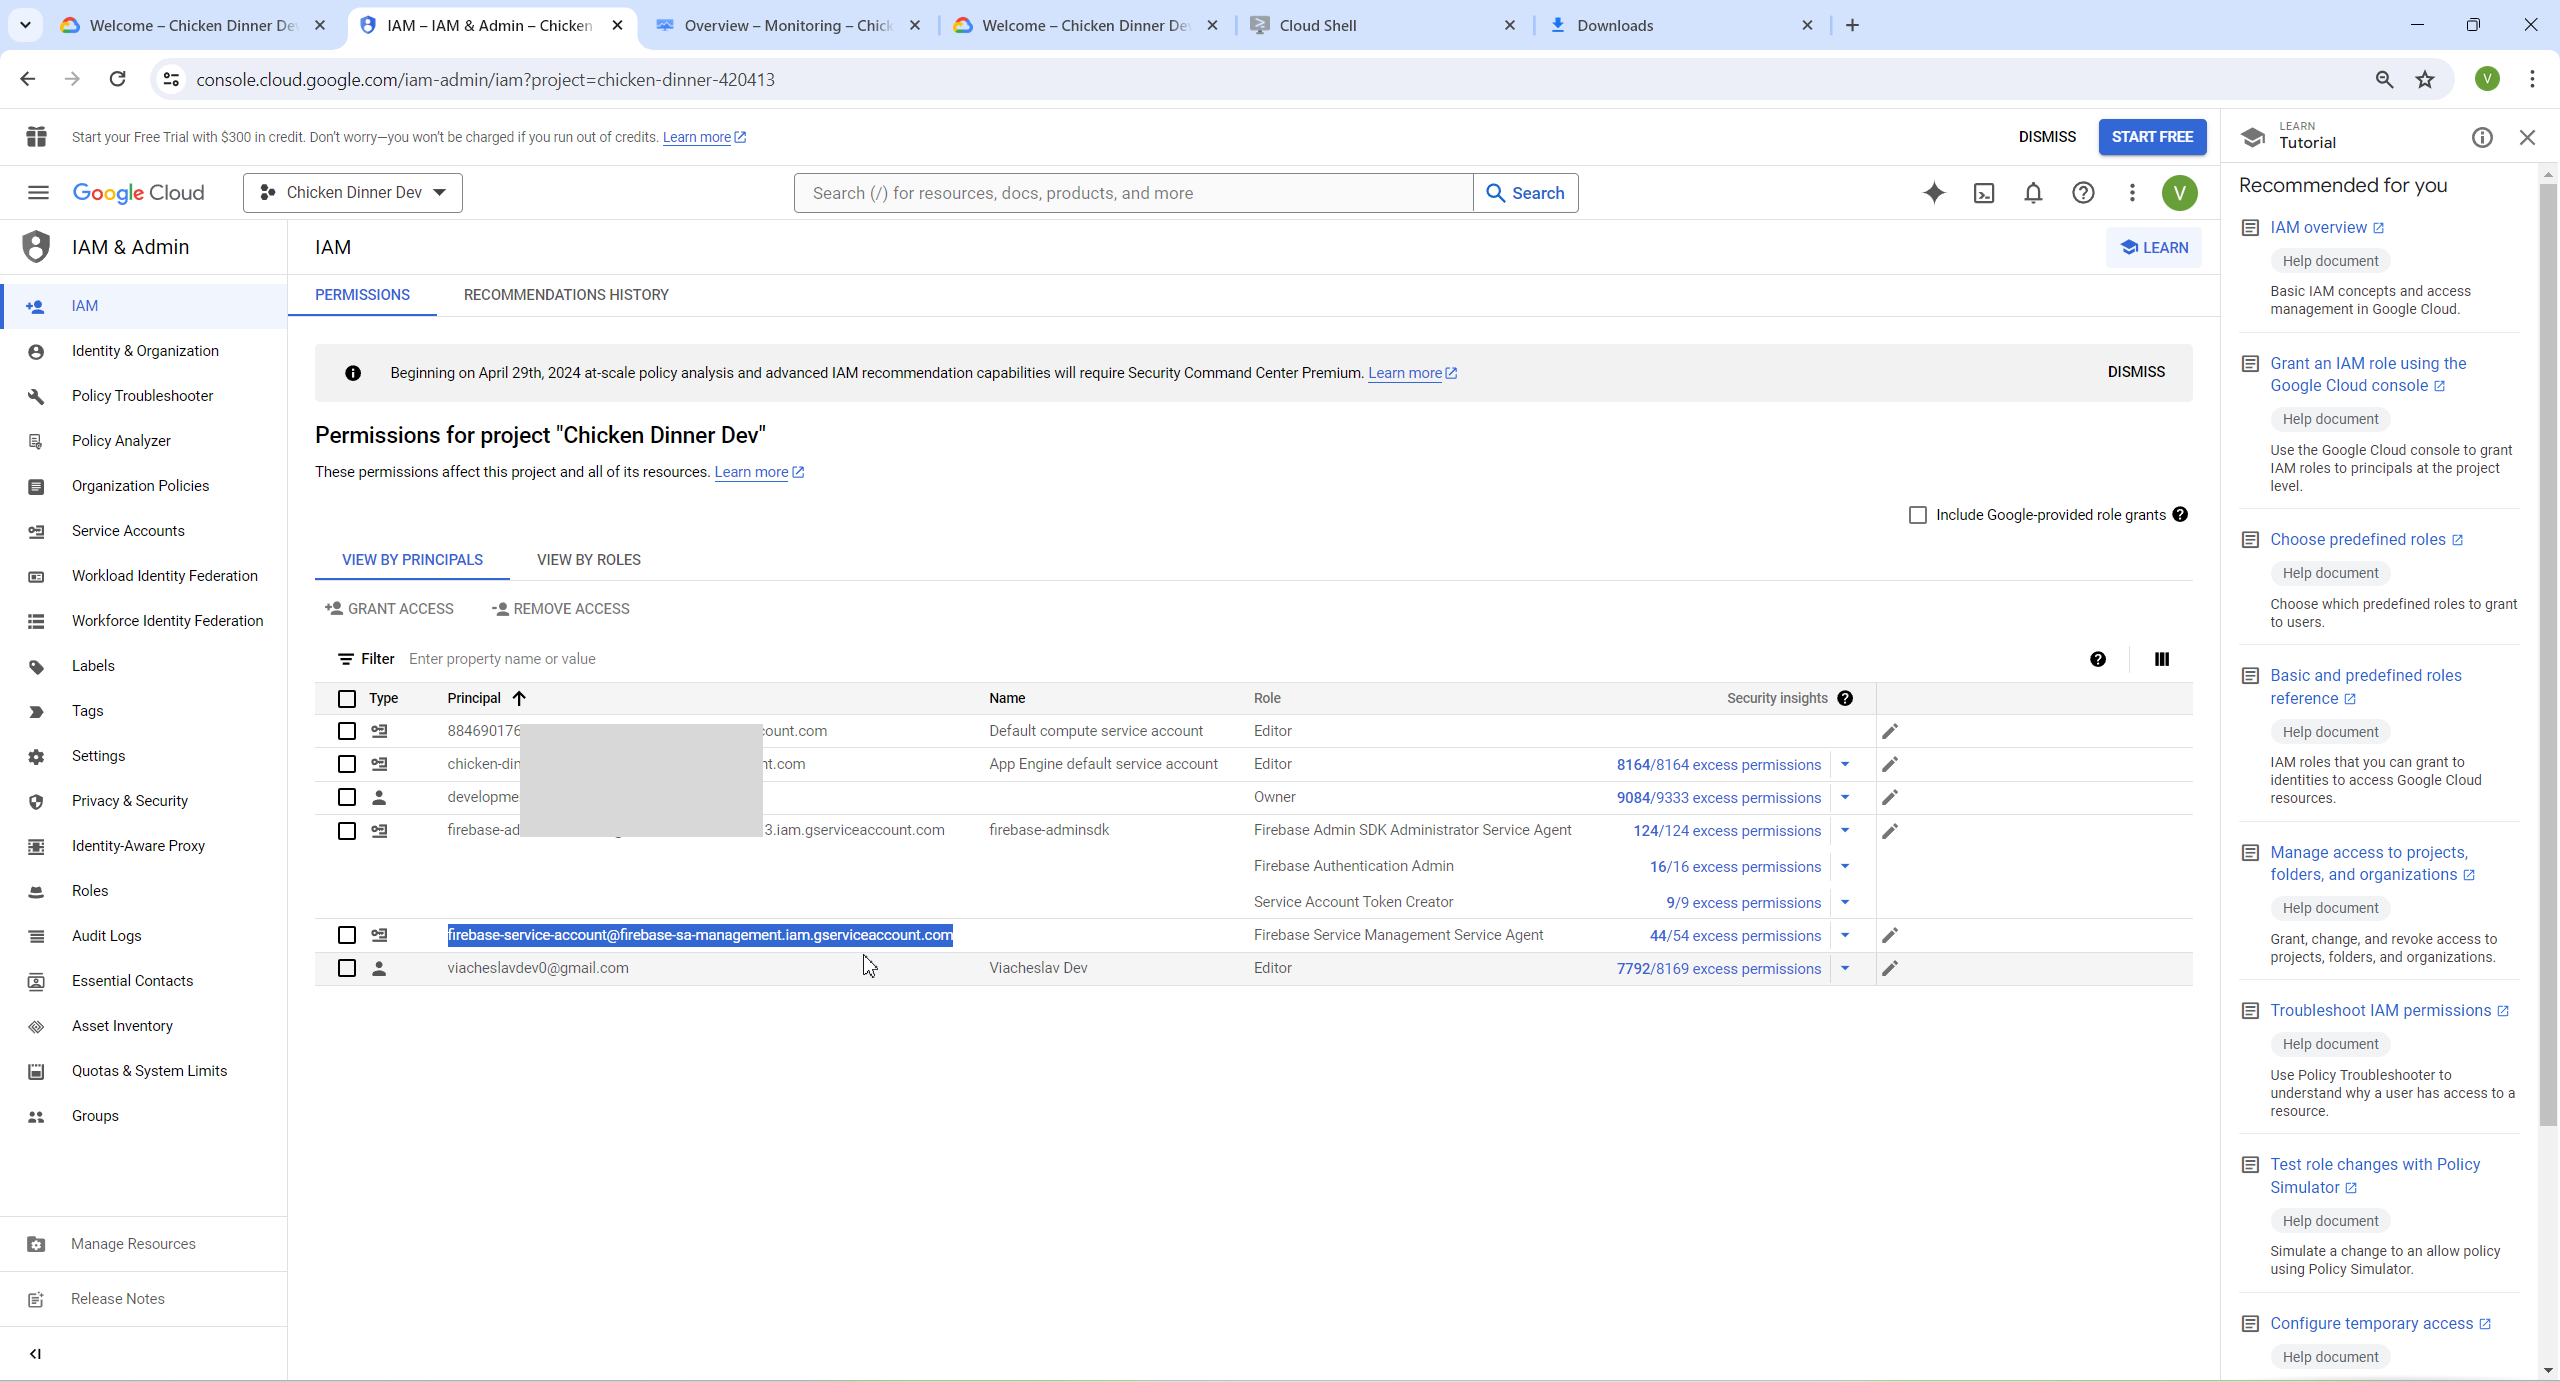Expand Owner role 9084/9333 permissions arrow
This screenshot has width=2560, height=1382.
(1845, 798)
